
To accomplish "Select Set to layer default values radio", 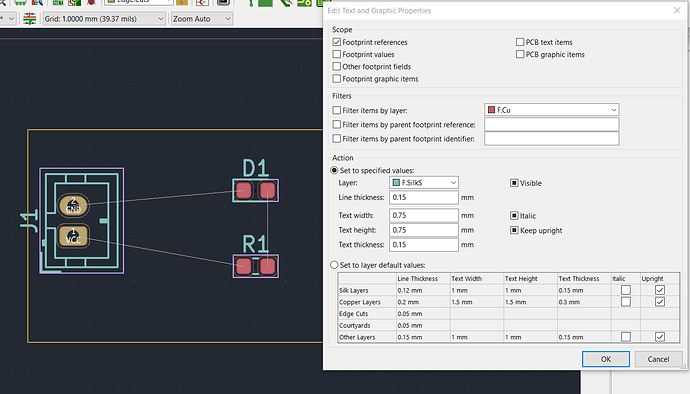I will [x=334, y=265].
